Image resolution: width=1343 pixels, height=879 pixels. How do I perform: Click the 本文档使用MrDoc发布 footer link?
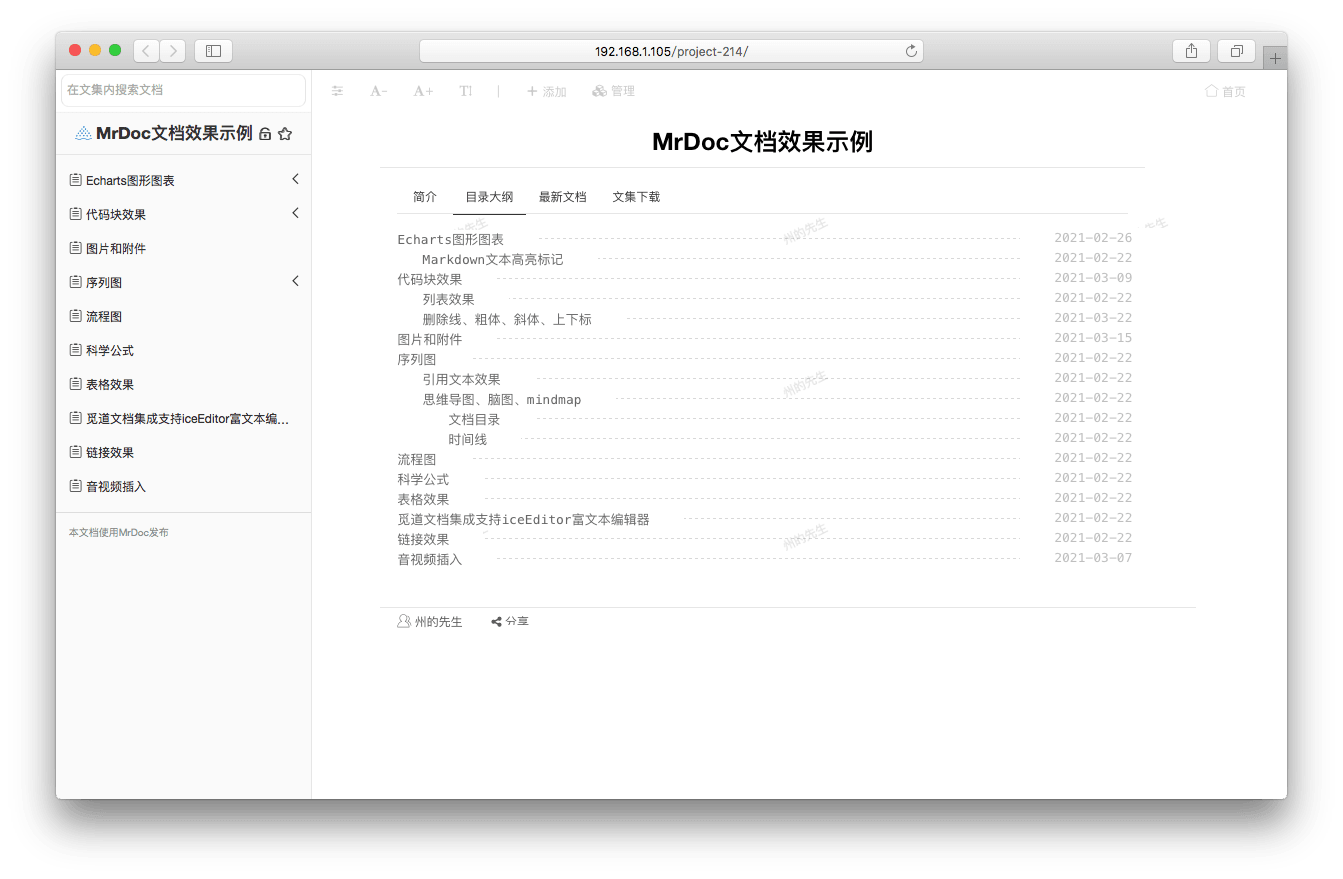point(118,533)
